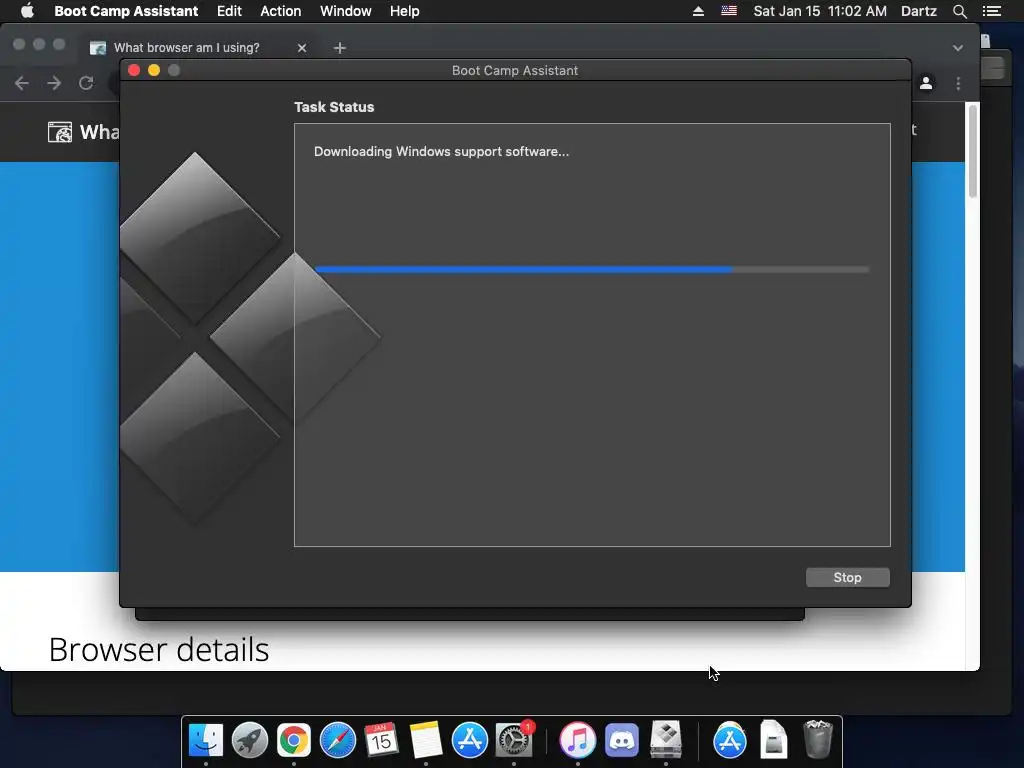Click the 'Browser details' heading
The height and width of the screenshot is (768, 1024).
(x=159, y=649)
